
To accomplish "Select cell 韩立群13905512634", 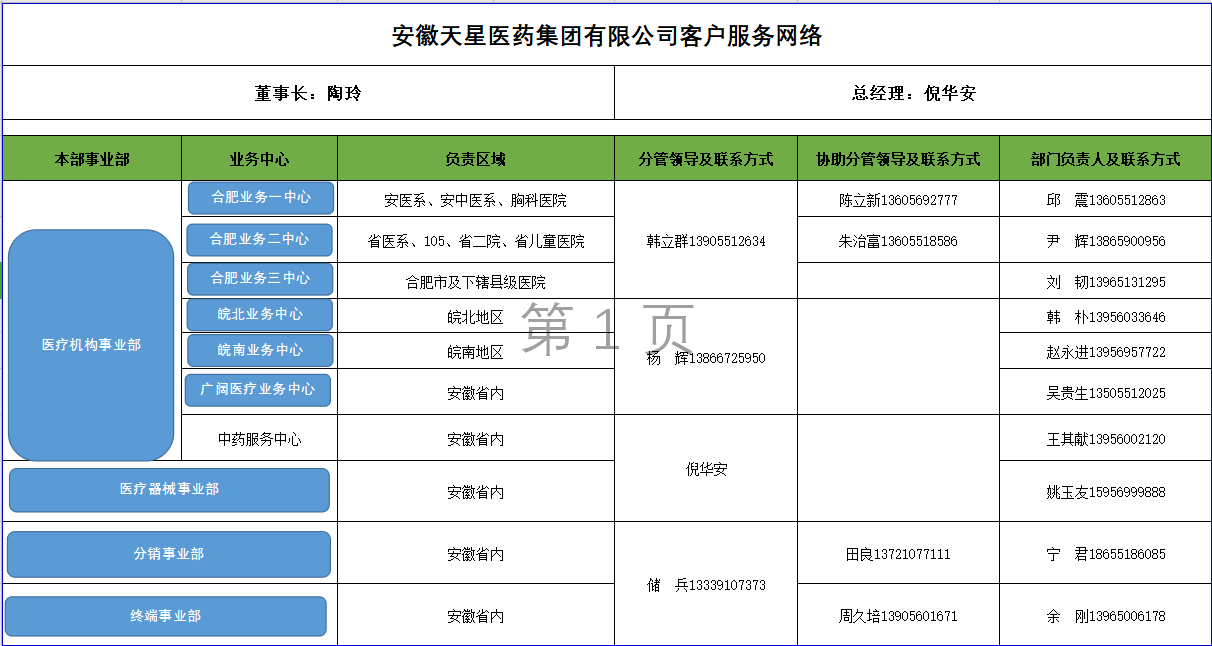I will point(706,241).
